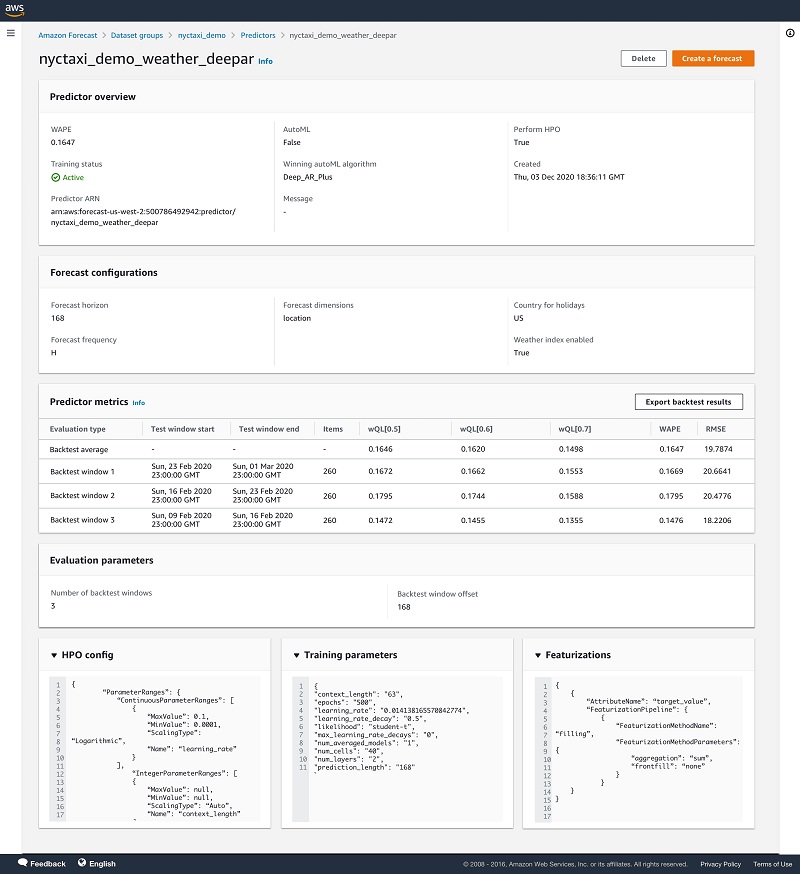Click the created date Thu, 03 Dec 2020
Viewport: 800px width, 874px height.
point(569,177)
